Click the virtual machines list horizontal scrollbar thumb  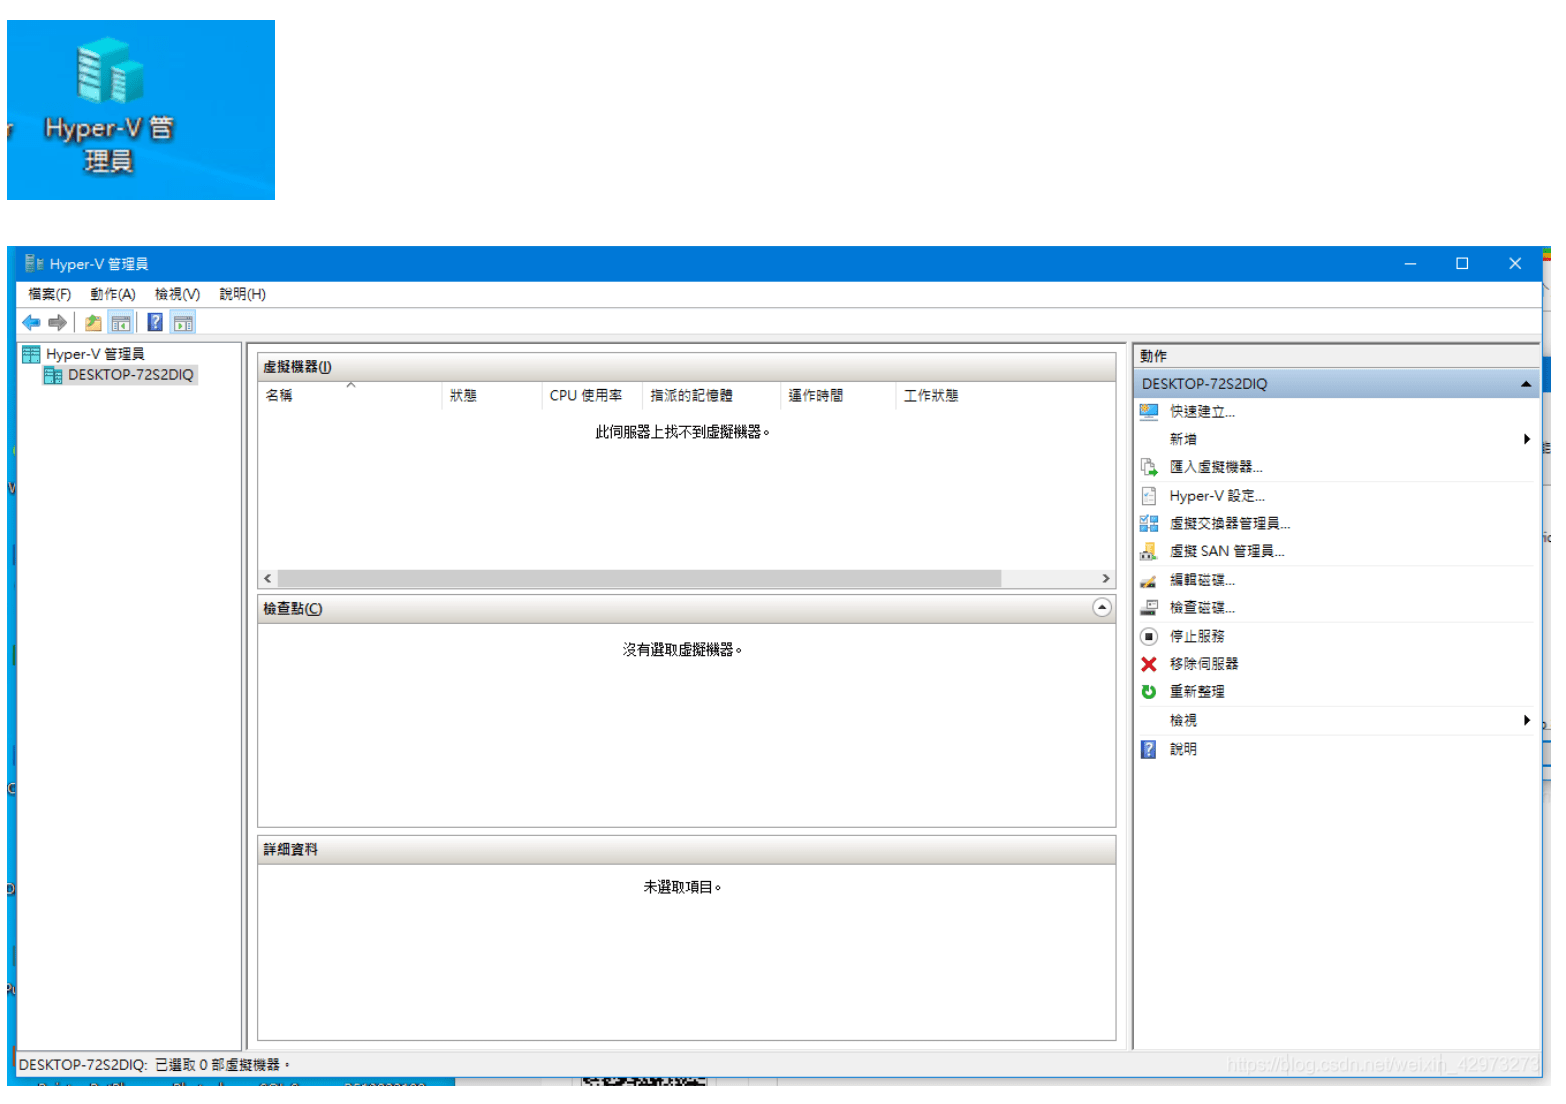point(639,579)
